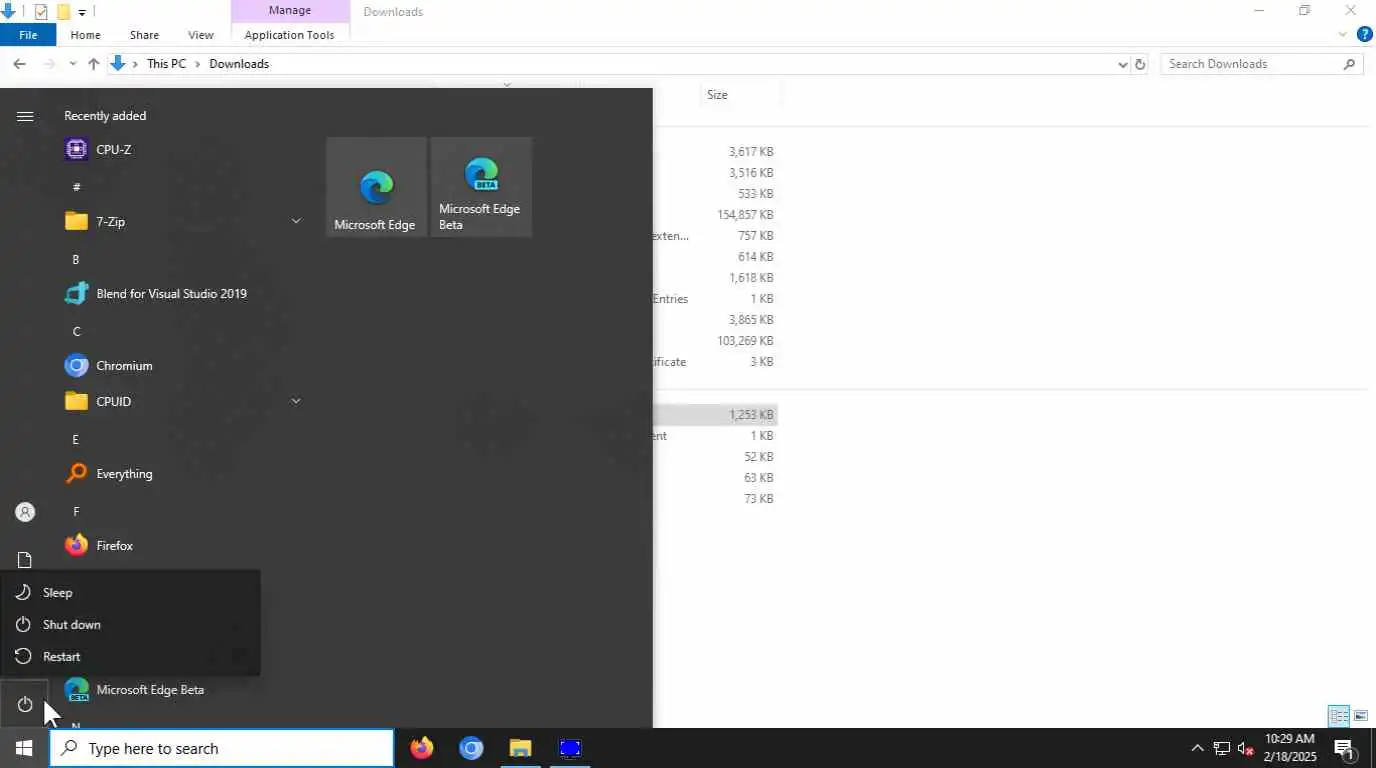Choose Restart from power menu
Image resolution: width=1376 pixels, height=768 pixels.
130,657
